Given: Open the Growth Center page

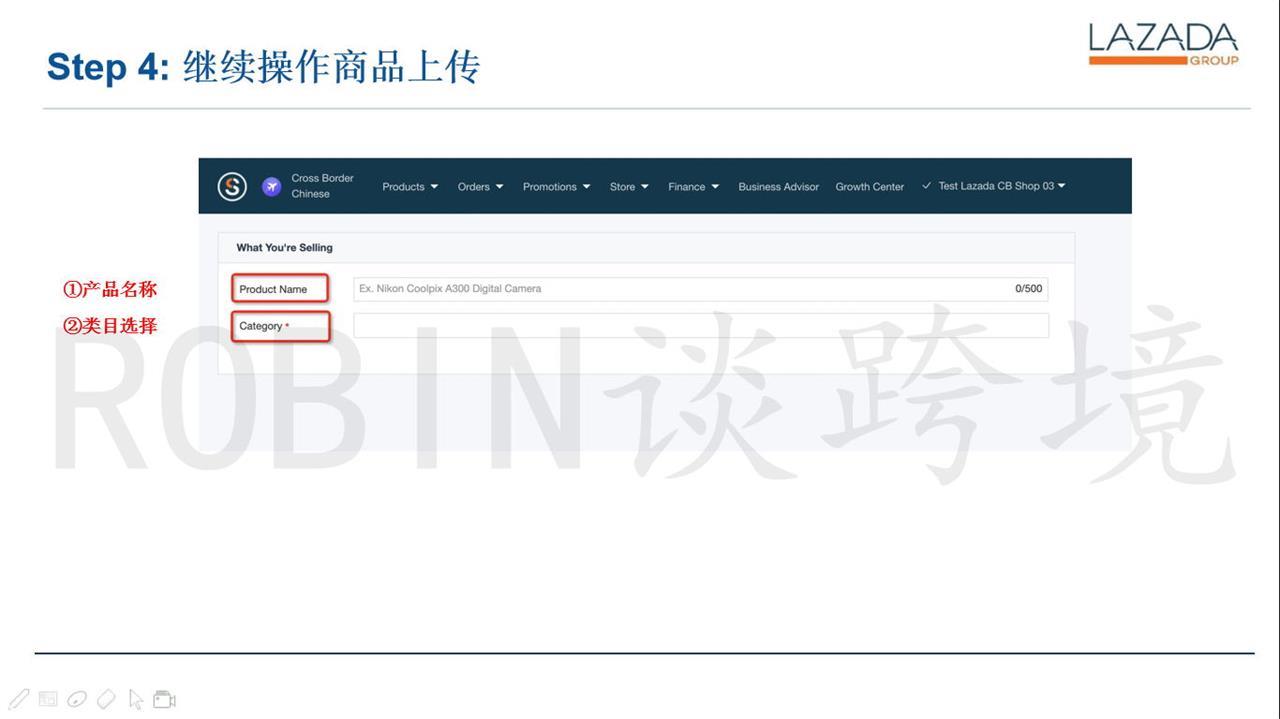Looking at the screenshot, I should (869, 187).
